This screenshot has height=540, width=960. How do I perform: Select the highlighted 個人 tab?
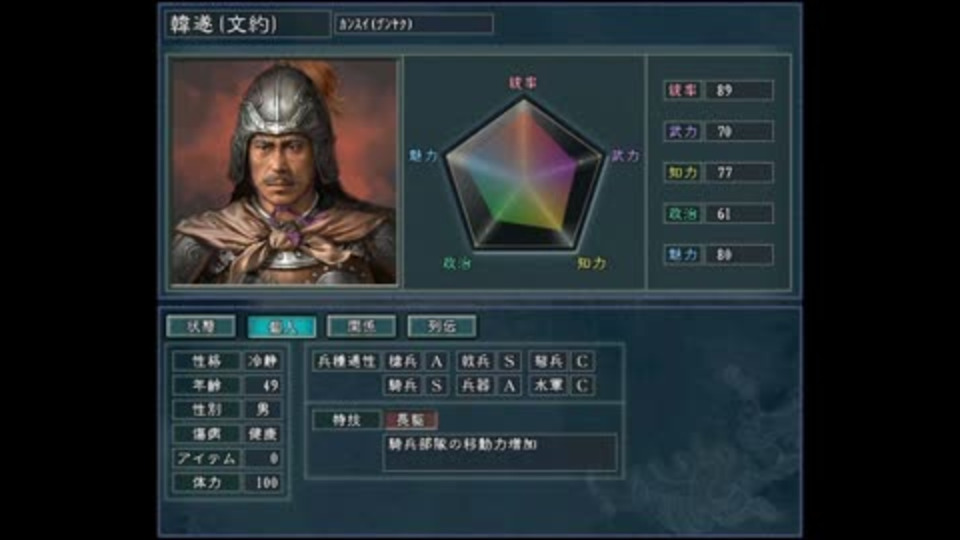[x=282, y=326]
